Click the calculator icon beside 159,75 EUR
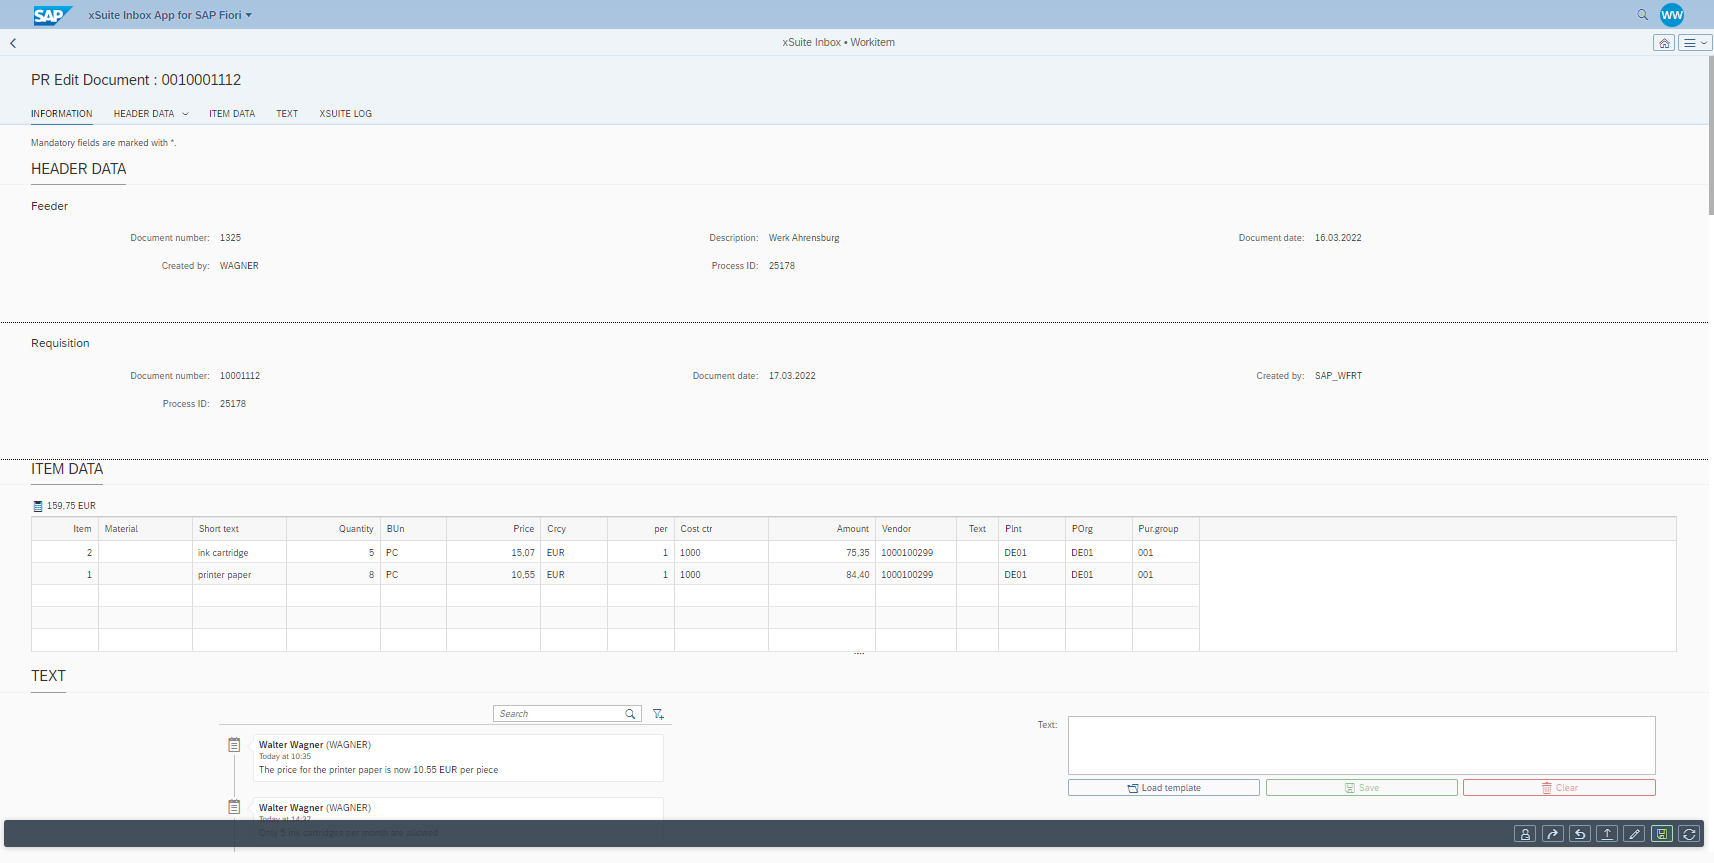Screen dimensions: 1714x863 pyautogui.click(x=38, y=506)
